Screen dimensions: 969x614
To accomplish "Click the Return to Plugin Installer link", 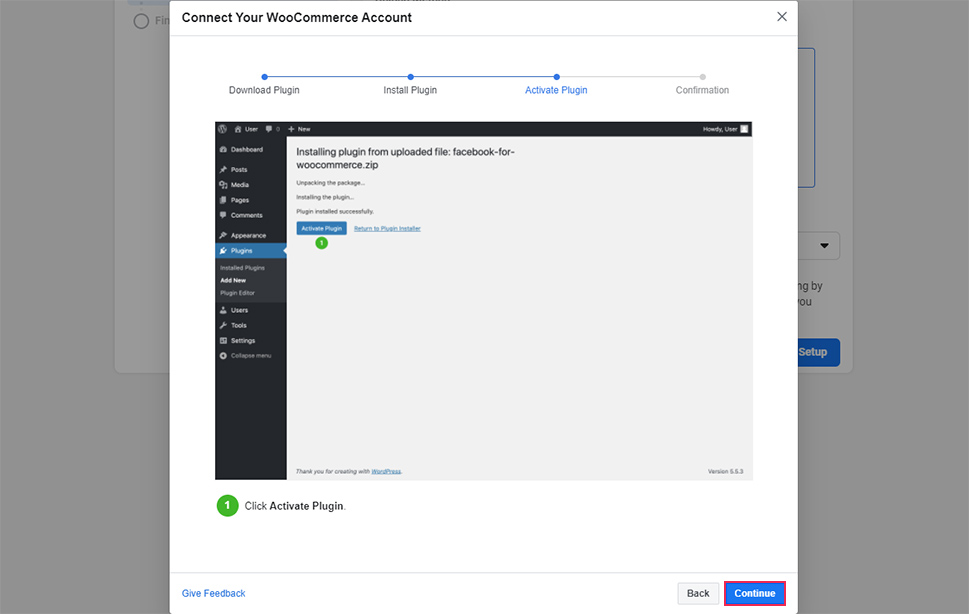I will [387, 229].
